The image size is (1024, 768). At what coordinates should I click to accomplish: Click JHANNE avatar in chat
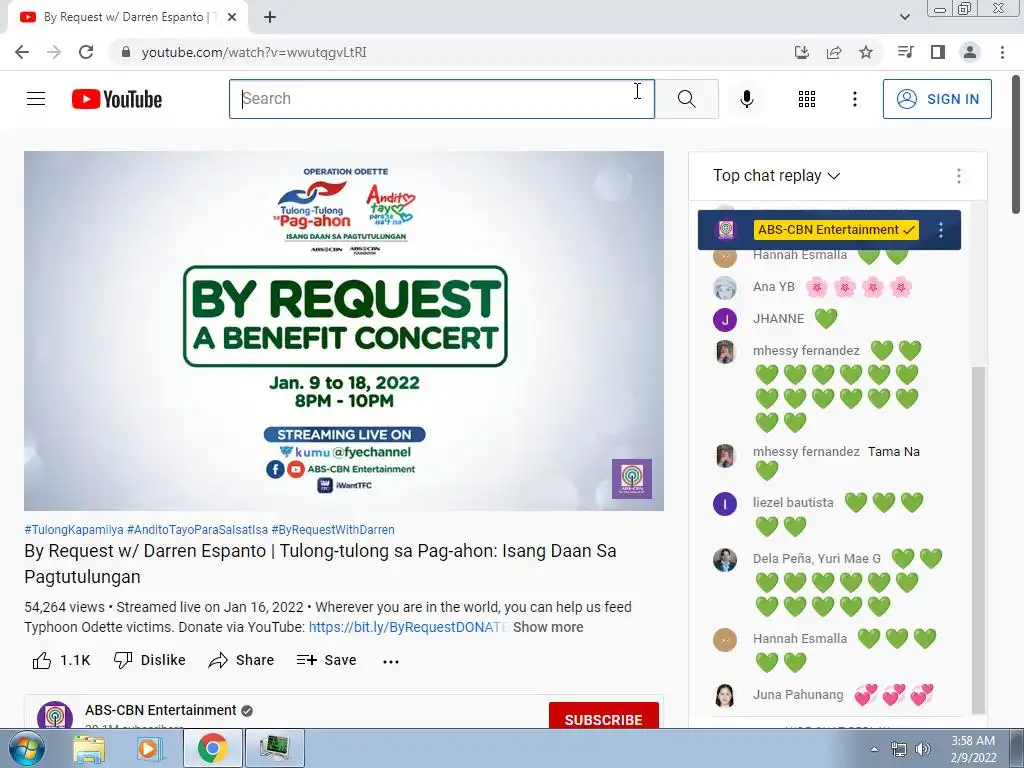click(725, 319)
